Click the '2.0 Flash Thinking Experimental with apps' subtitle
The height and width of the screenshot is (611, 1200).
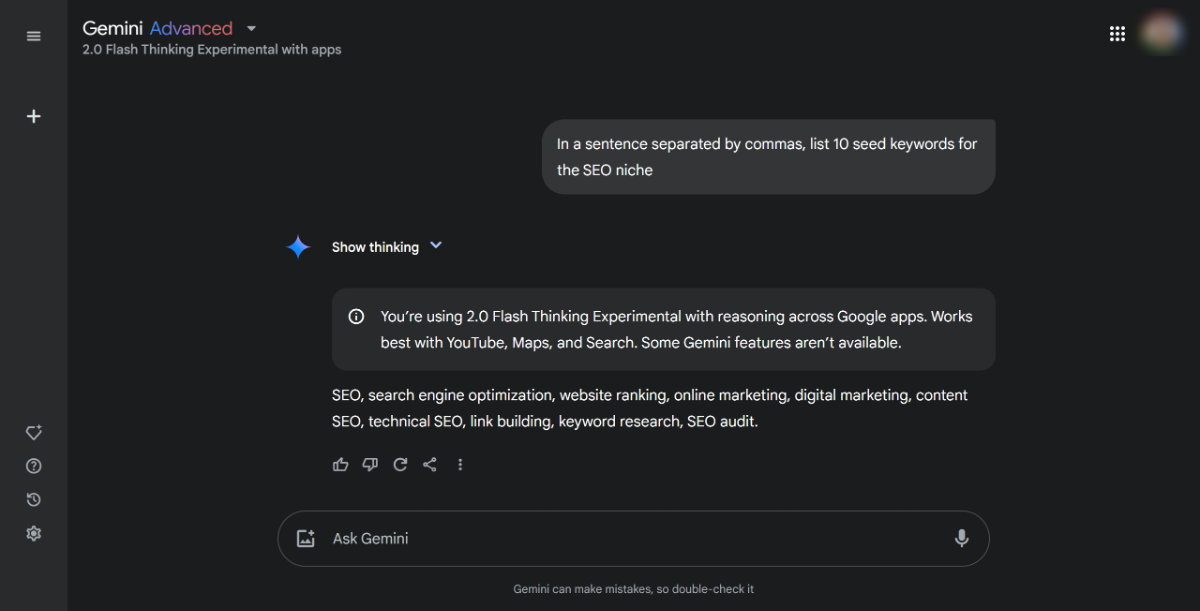click(212, 49)
